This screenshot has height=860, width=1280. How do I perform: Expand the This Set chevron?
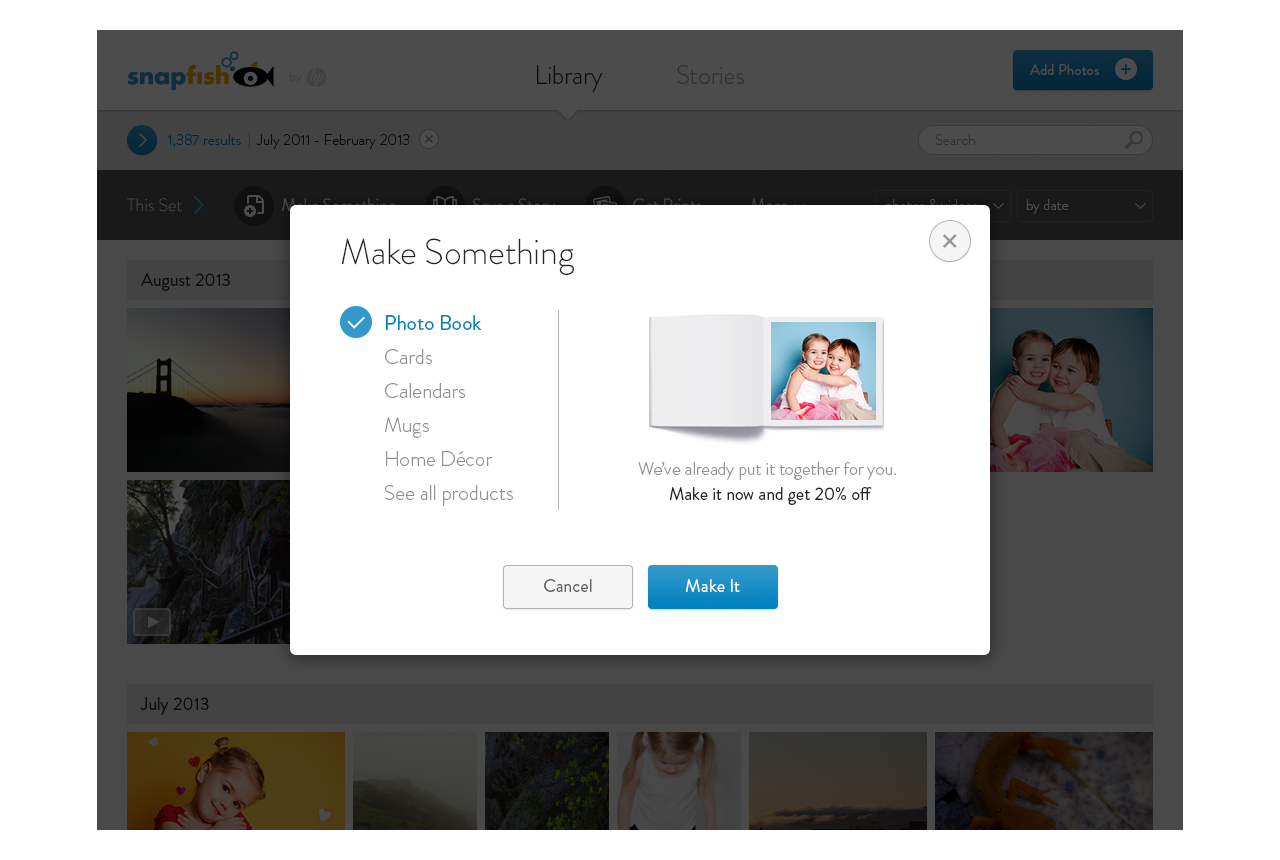(x=199, y=205)
